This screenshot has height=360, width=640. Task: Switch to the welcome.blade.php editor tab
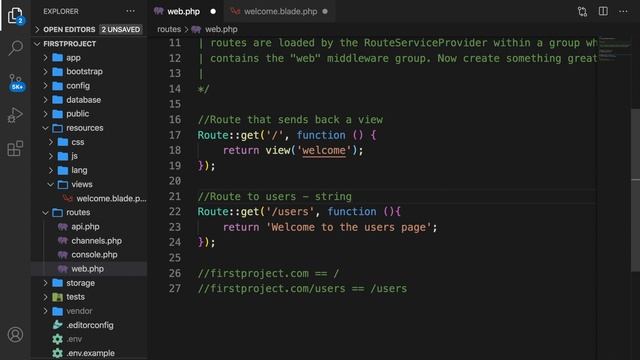(280, 11)
